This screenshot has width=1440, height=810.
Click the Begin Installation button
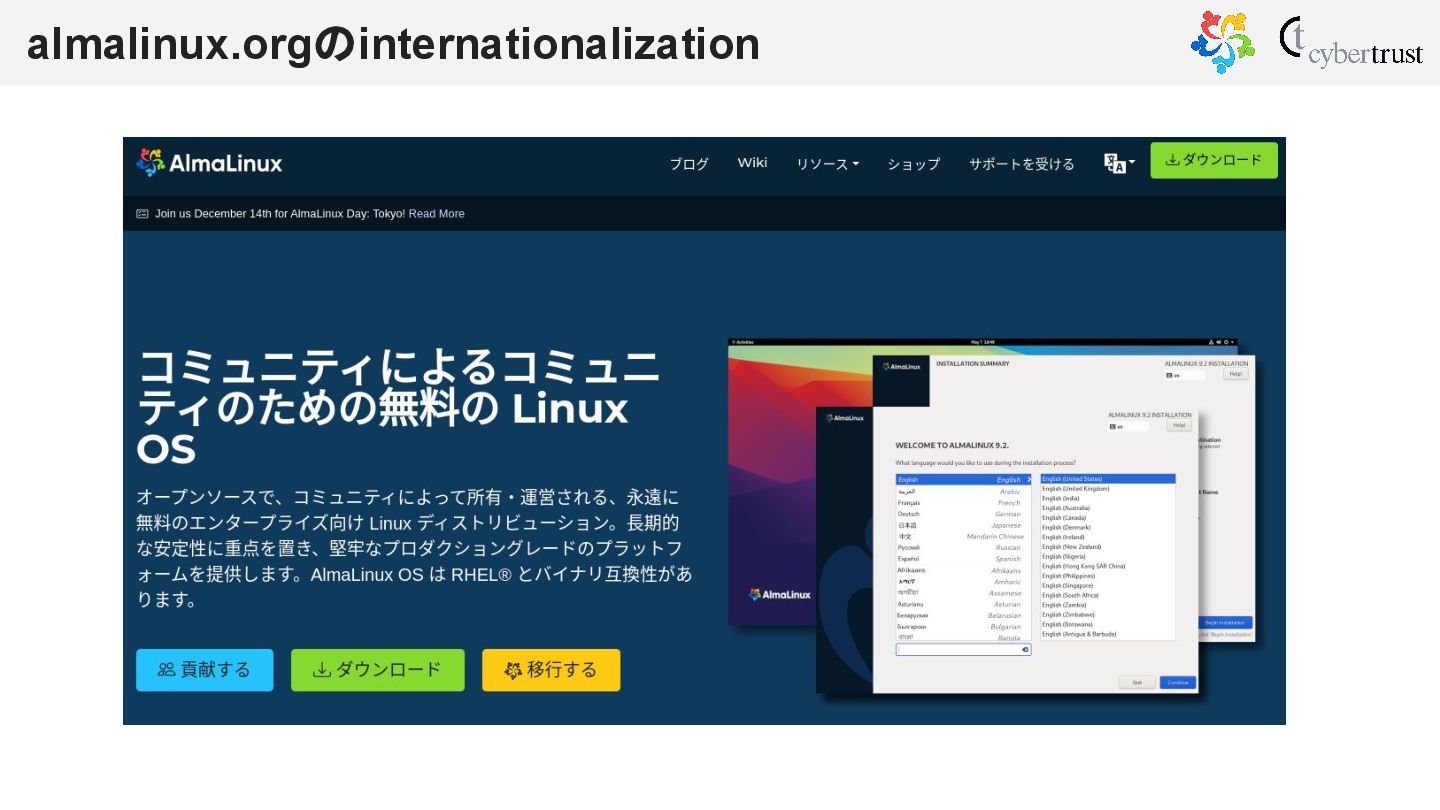click(1225, 623)
